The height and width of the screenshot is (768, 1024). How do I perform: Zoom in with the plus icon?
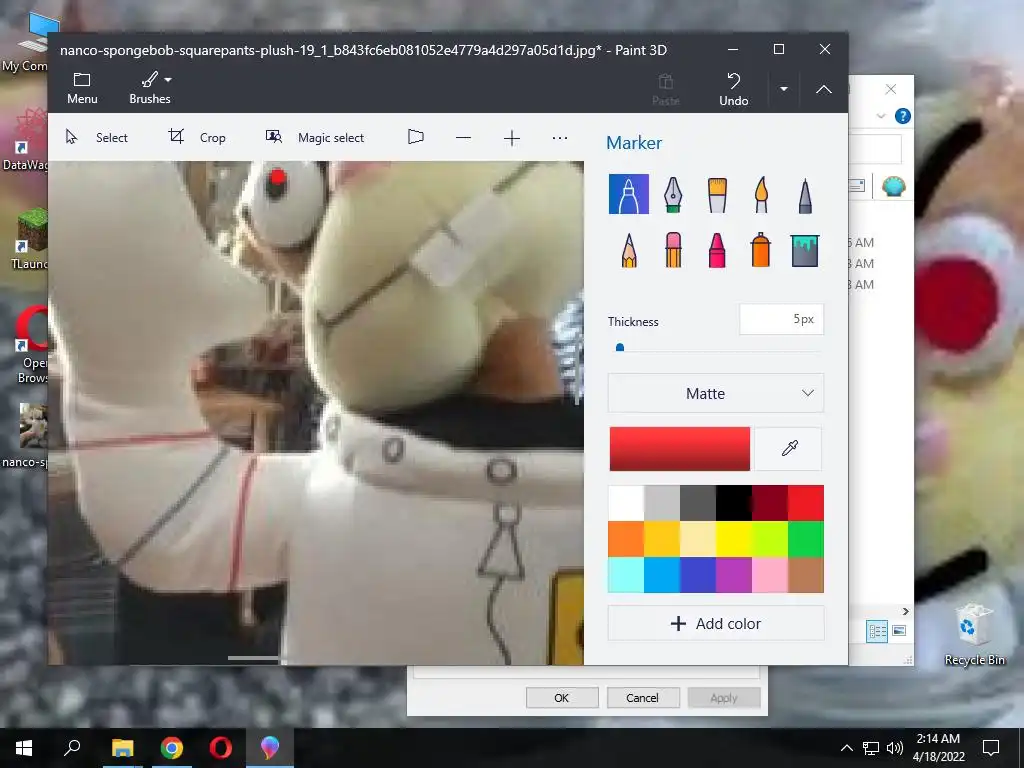(x=511, y=138)
